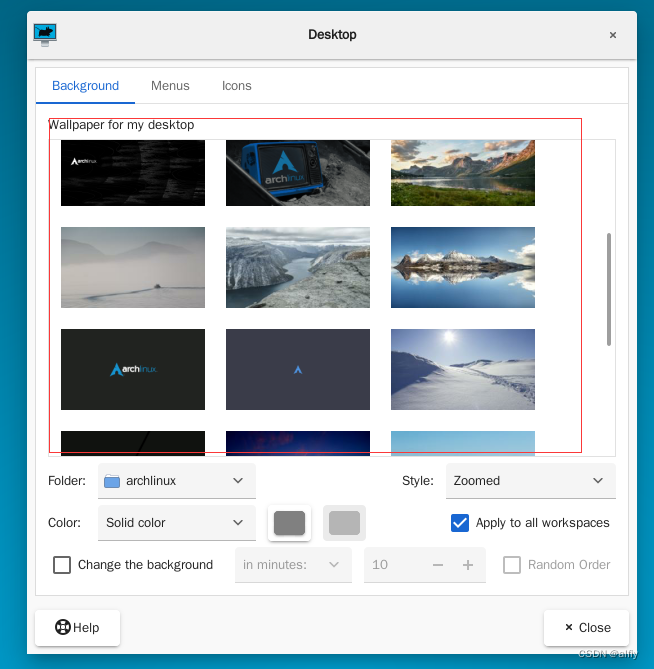654x669 pixels.
Task: Switch to the Menus tab
Action: pyautogui.click(x=170, y=86)
